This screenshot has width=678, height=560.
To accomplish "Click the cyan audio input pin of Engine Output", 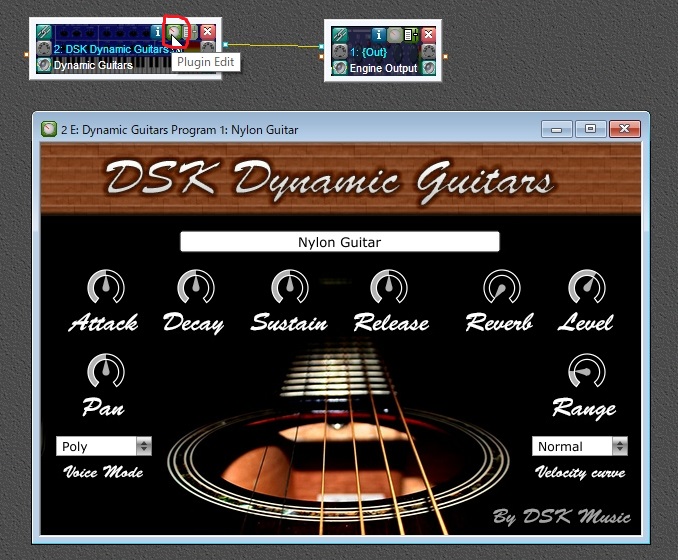I will (321, 46).
